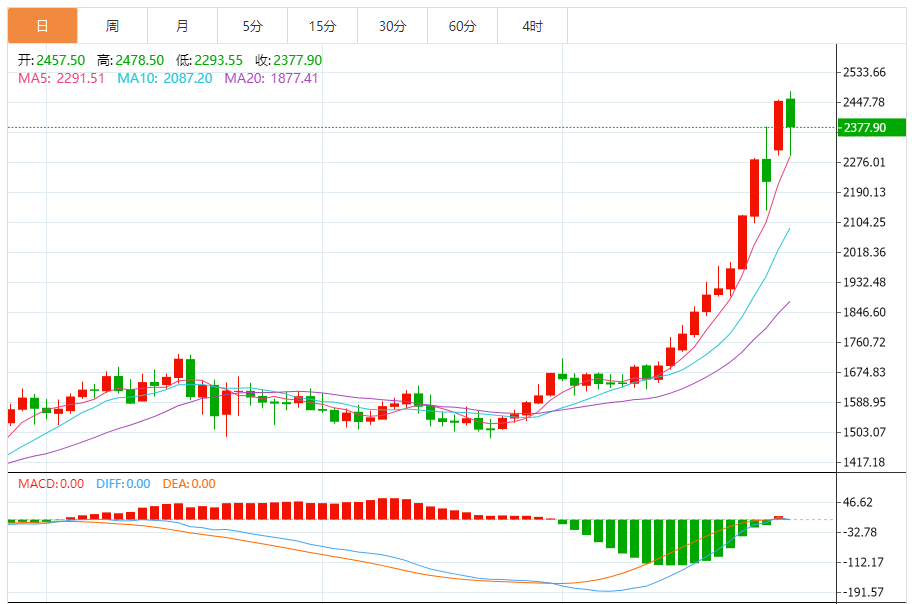This screenshot has height=604, width=912.
Task: Click the 46.62 MACD axis label
Action: [860, 503]
